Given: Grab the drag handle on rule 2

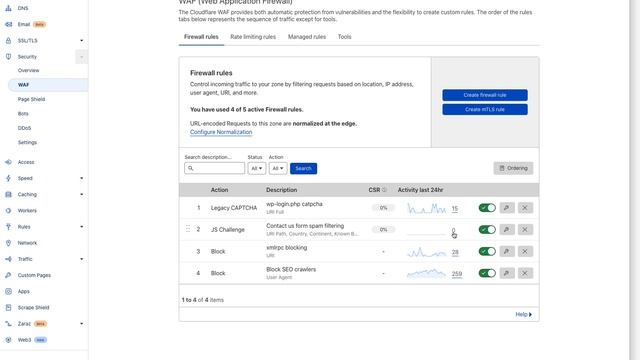Looking at the screenshot, I should pos(188,229).
